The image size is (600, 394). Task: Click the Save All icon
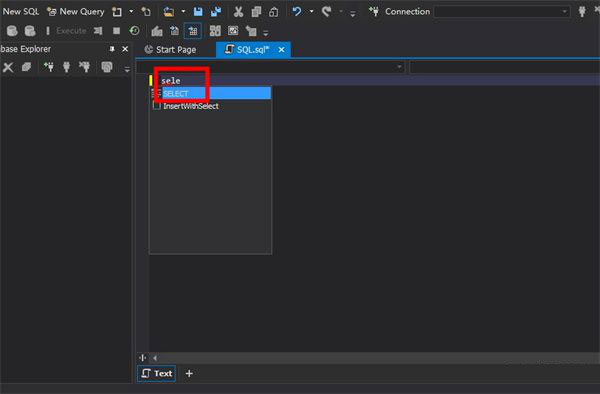[x=216, y=12]
